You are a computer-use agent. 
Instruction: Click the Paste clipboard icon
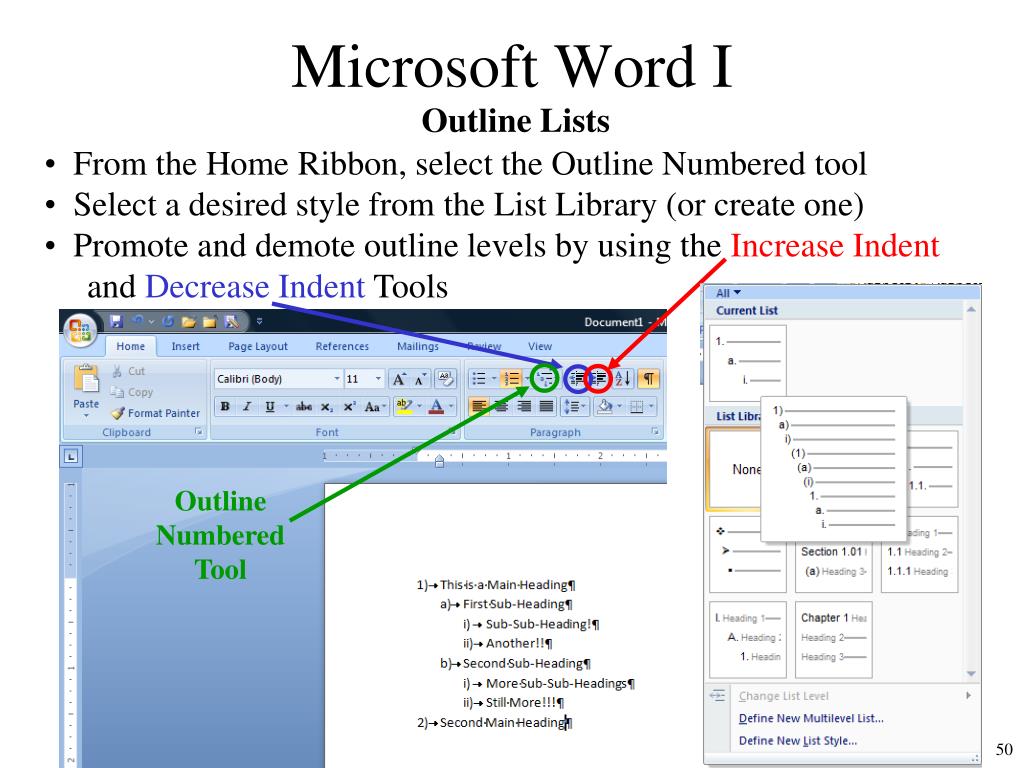tap(86, 380)
